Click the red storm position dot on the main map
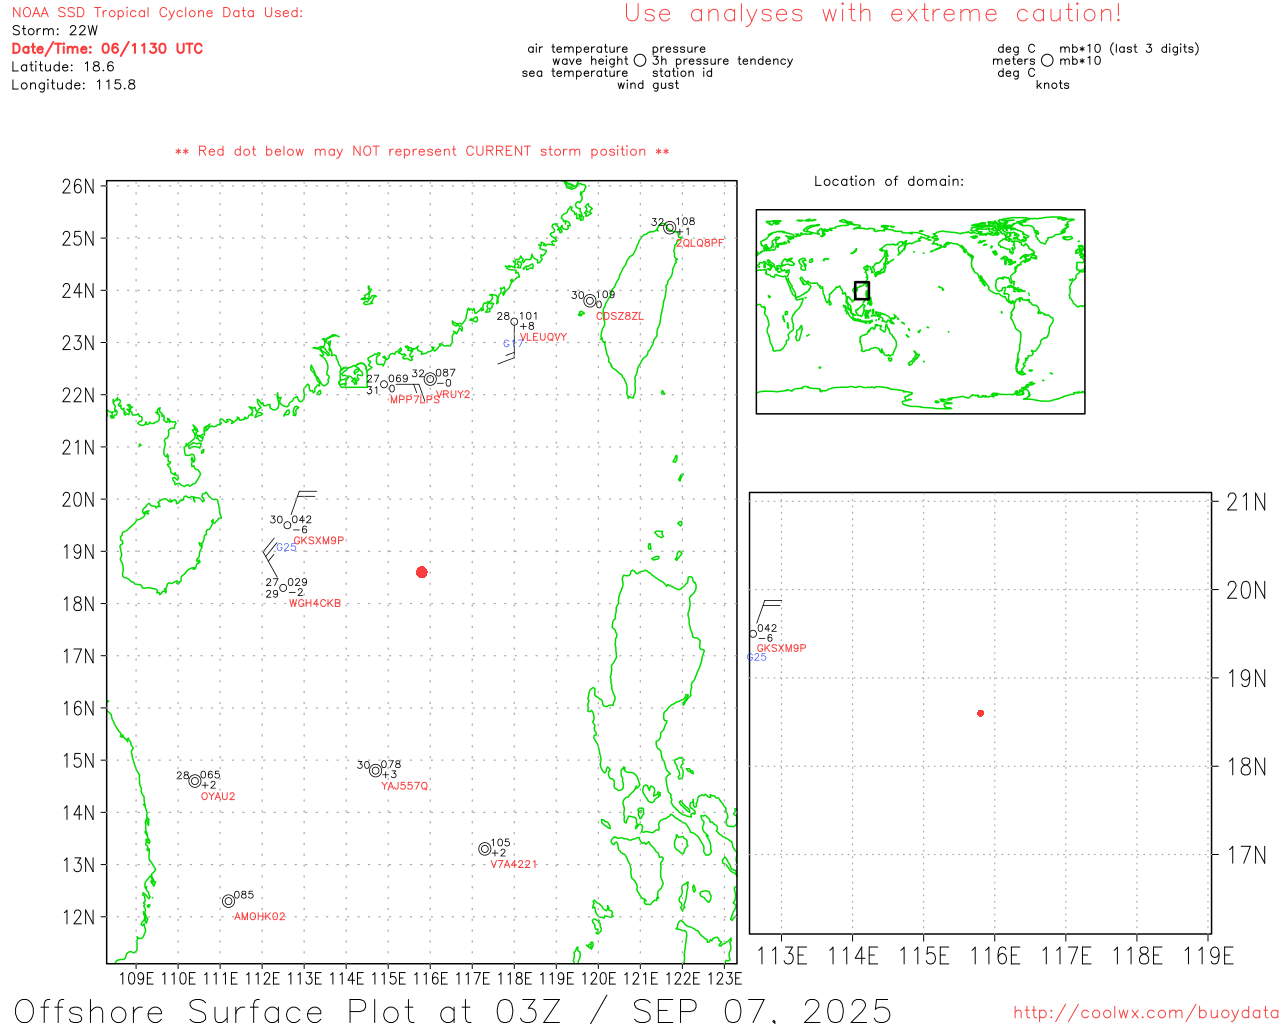 click(x=422, y=572)
